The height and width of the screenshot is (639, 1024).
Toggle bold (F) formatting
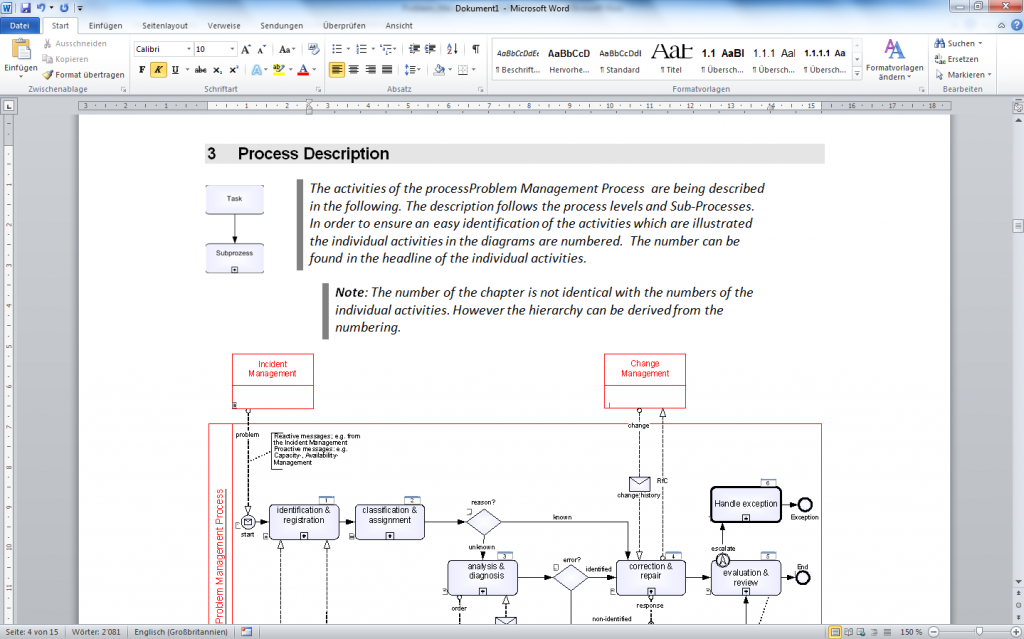pyautogui.click(x=142, y=69)
